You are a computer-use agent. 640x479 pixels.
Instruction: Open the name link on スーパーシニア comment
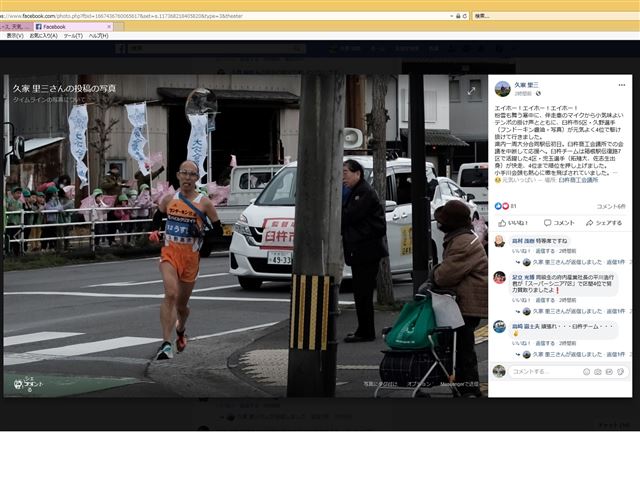[523, 277]
